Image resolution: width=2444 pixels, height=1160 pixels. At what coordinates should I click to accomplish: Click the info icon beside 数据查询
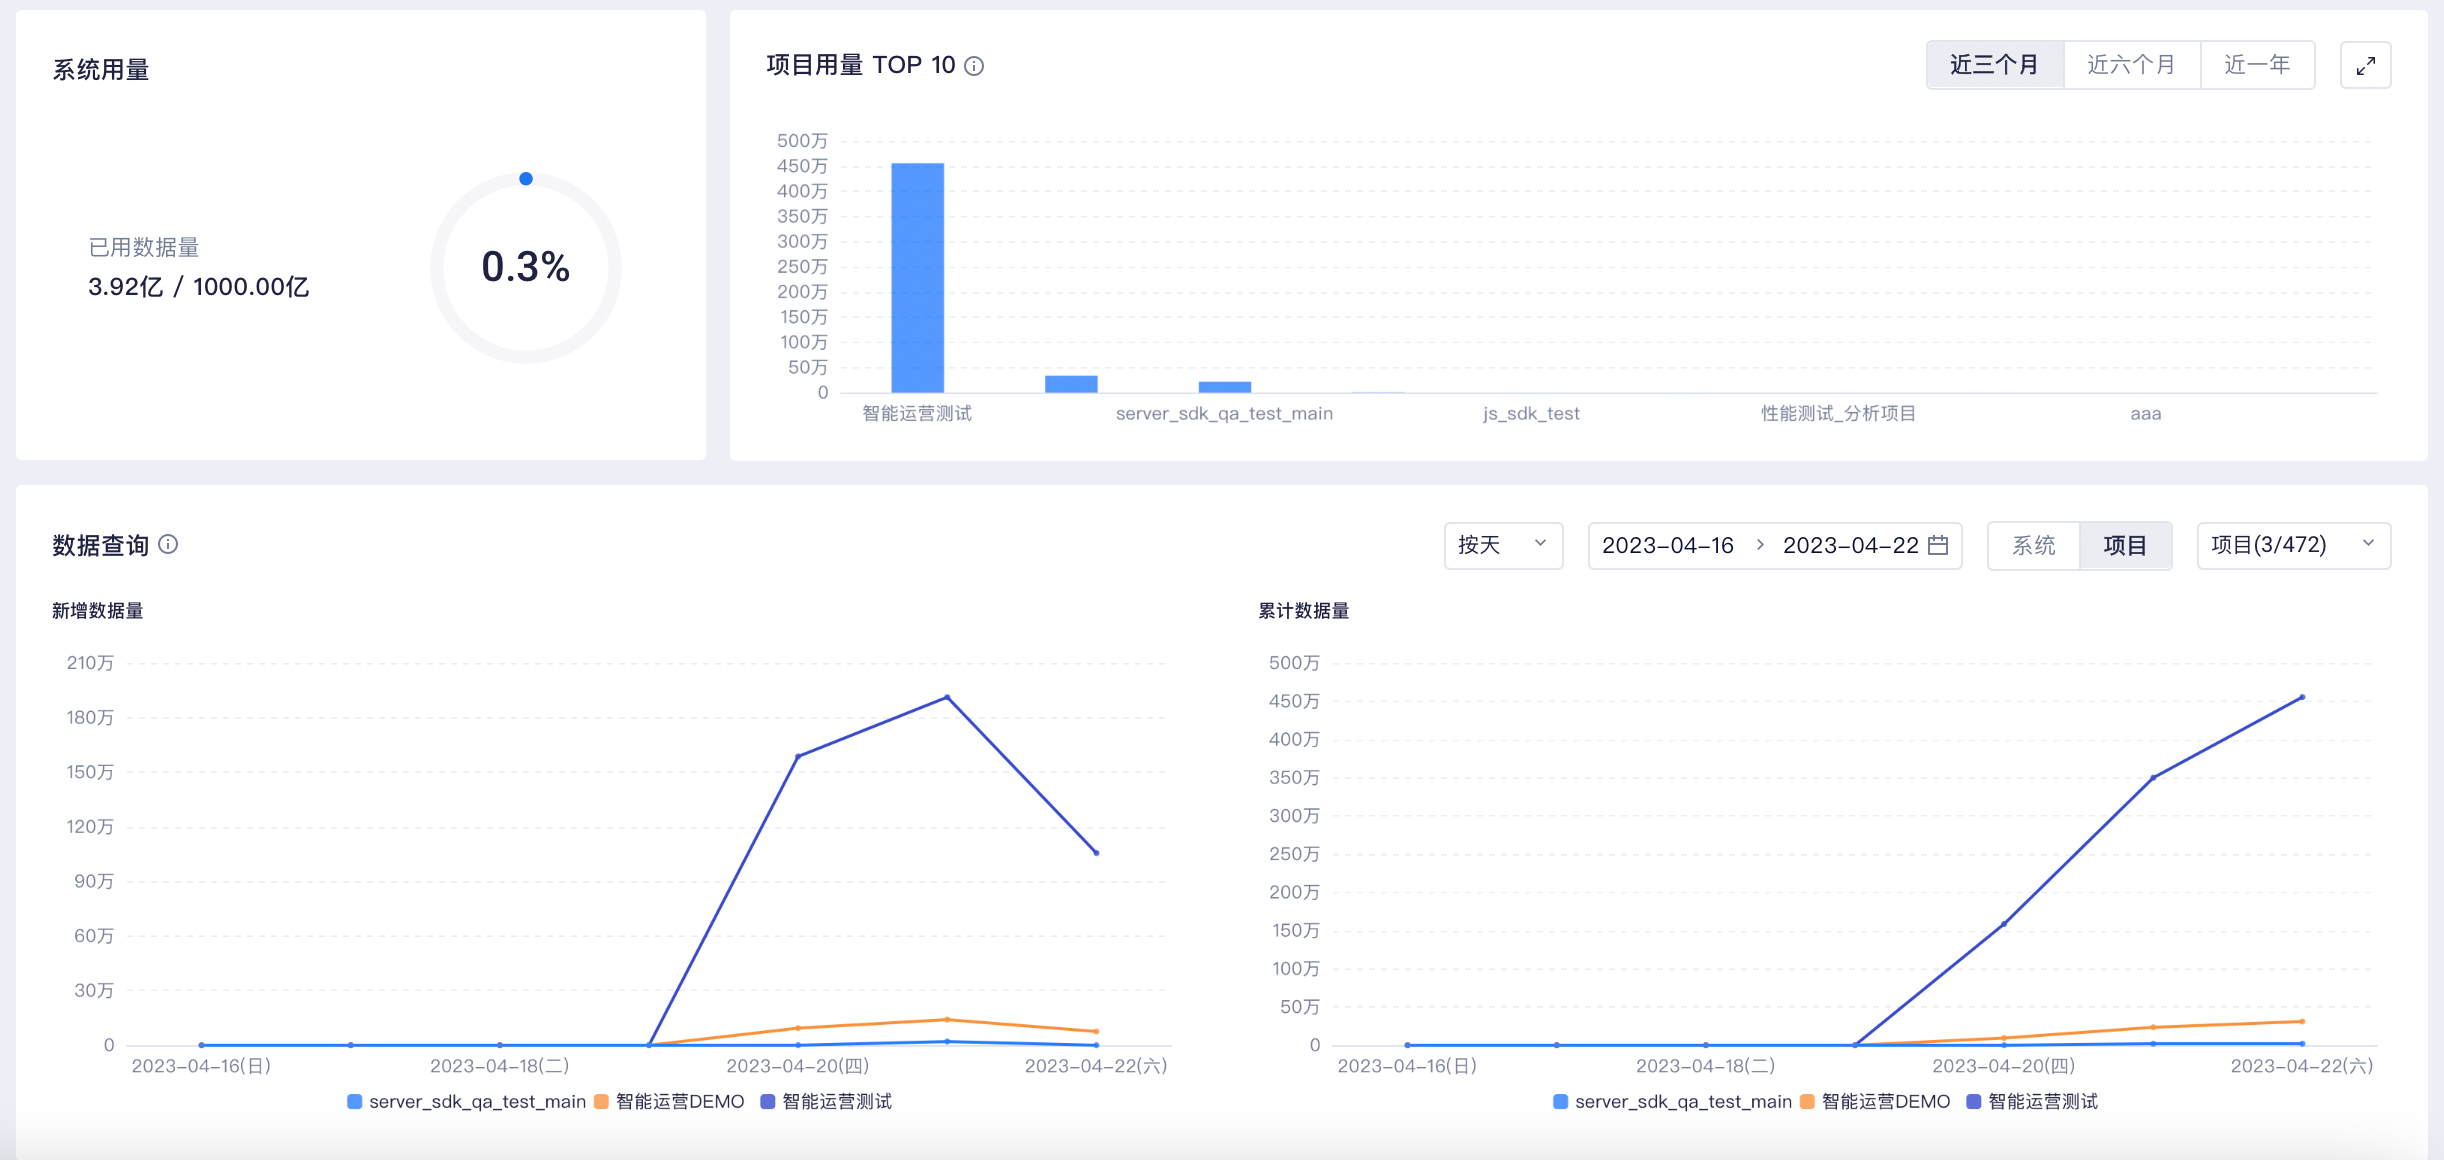pyautogui.click(x=168, y=544)
